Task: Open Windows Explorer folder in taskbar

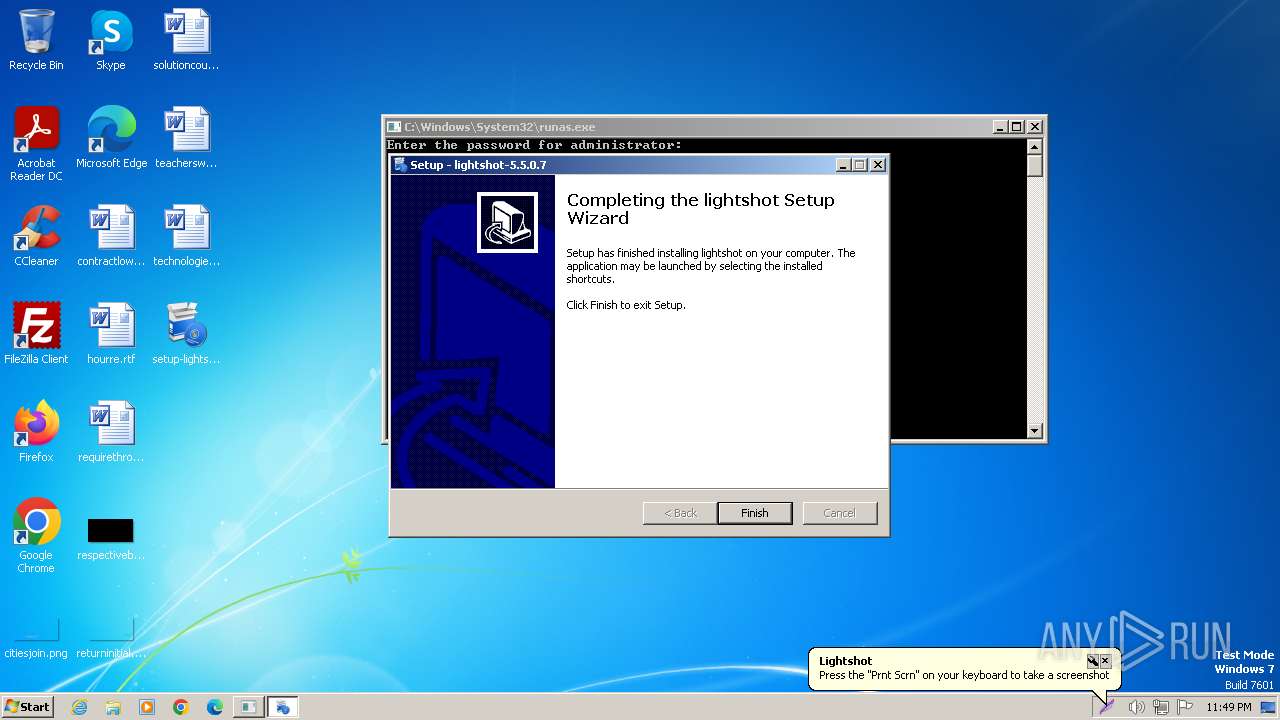Action: pos(113,707)
